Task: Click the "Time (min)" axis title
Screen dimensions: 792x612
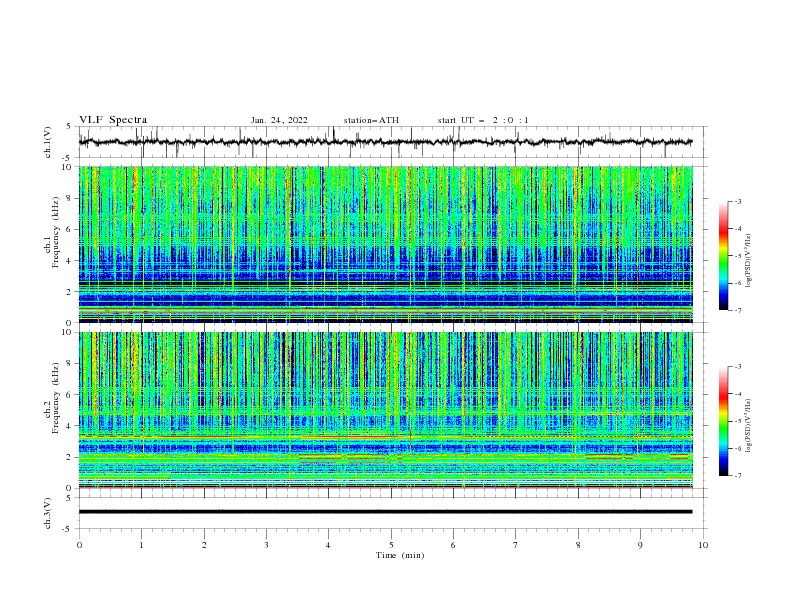Action: [x=400, y=555]
